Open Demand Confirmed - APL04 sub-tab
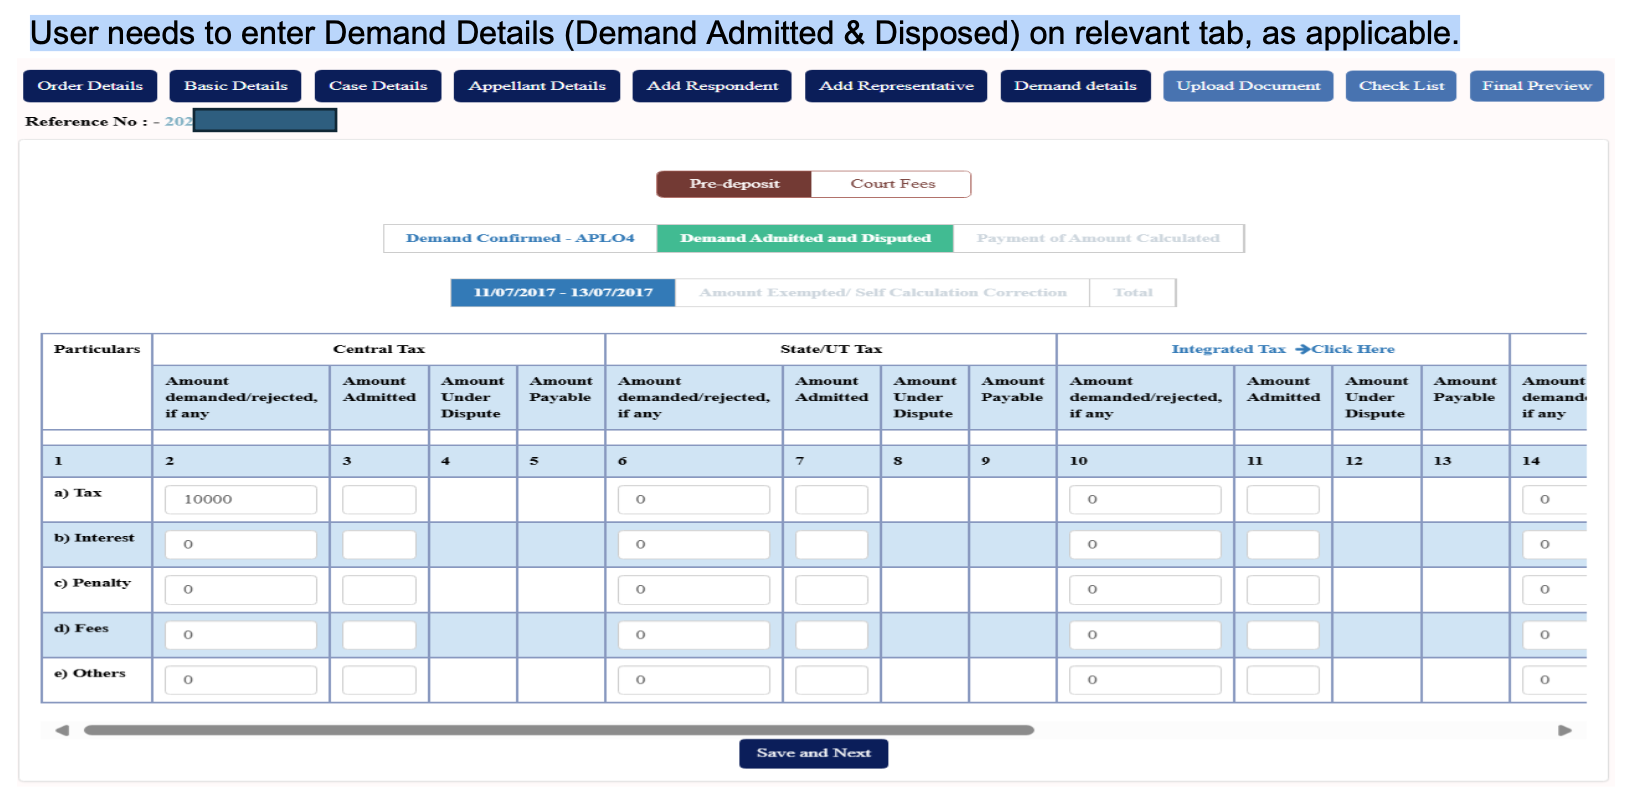 click(520, 238)
